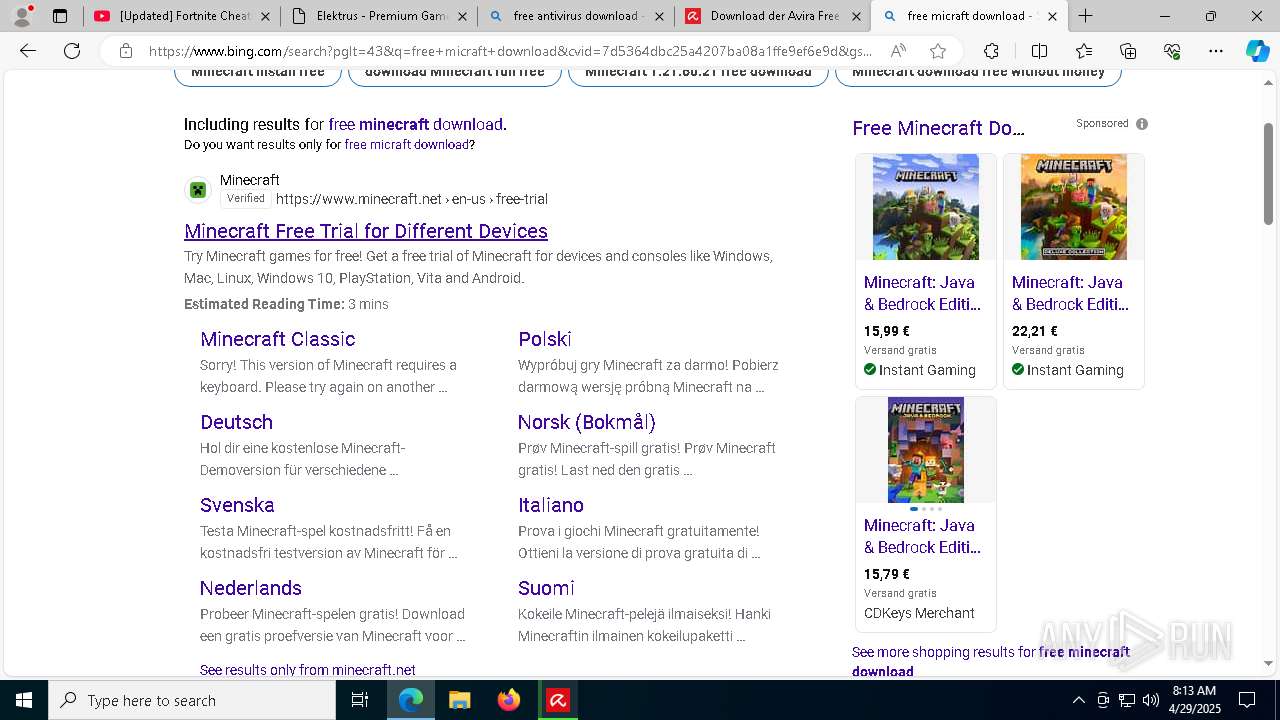Open Browser essentials heart icon
This screenshot has height=720, width=1280.
click(1172, 51)
